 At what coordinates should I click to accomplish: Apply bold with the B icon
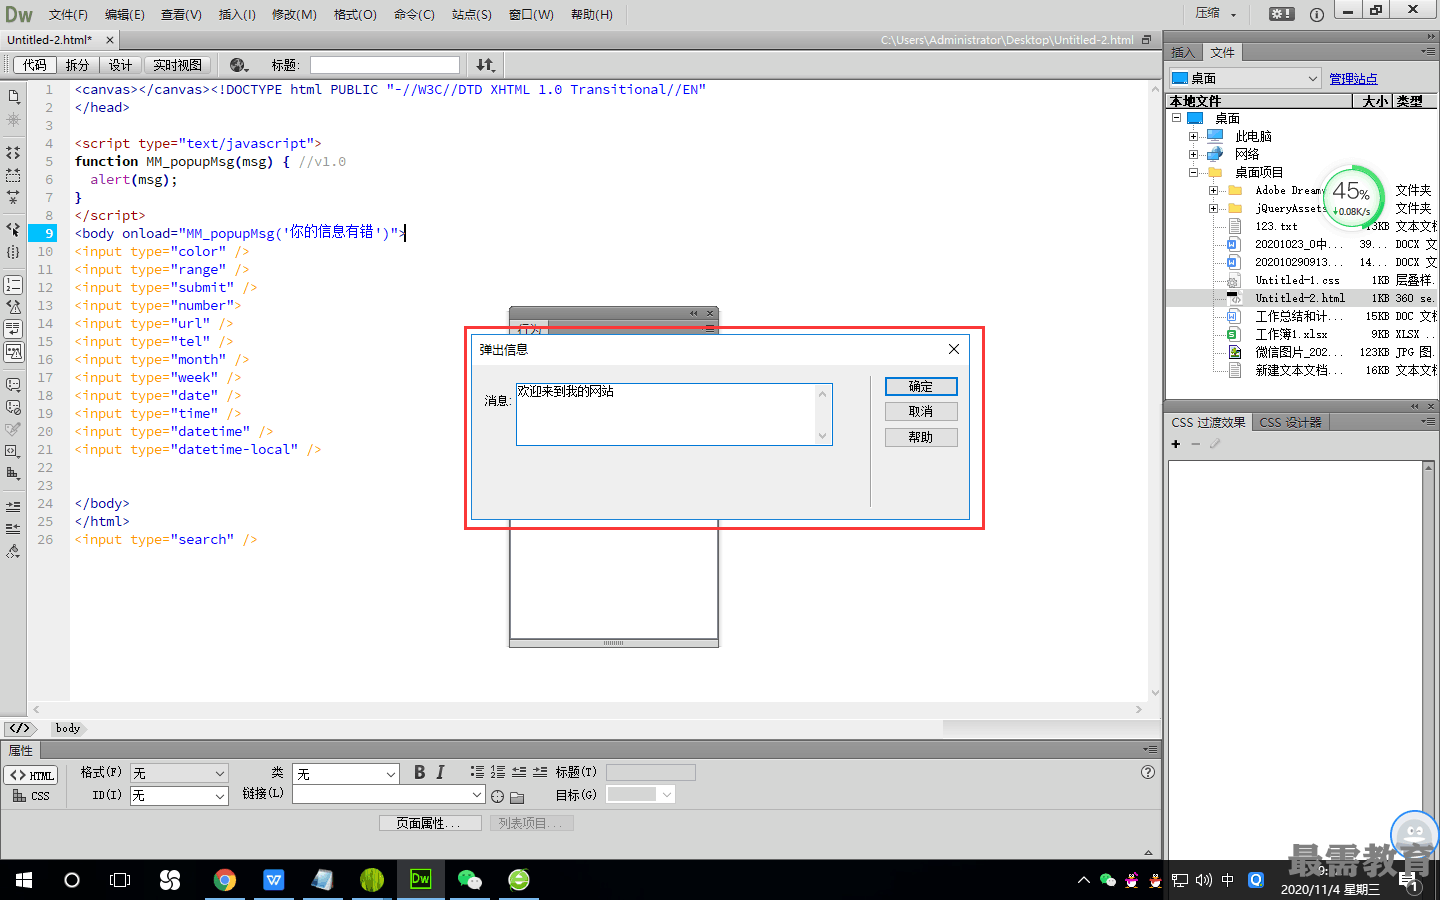tap(420, 772)
